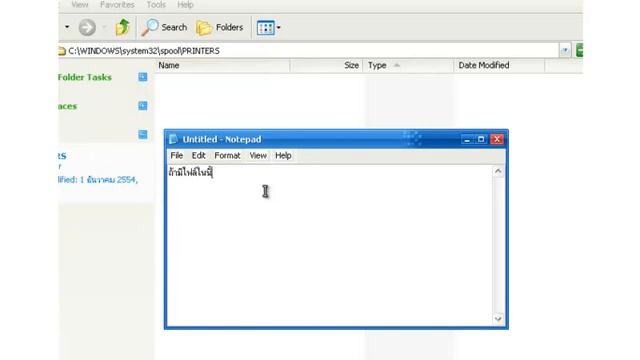
Task: Maximize the Notepad window
Action: tap(481, 140)
